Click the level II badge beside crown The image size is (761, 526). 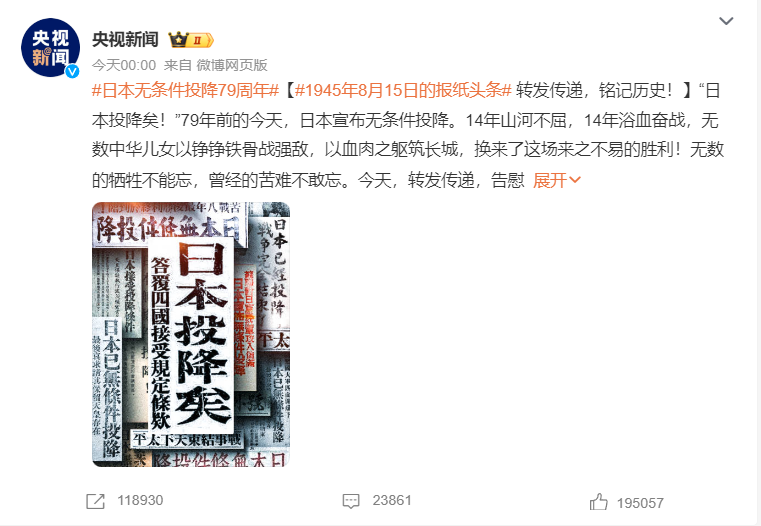pyautogui.click(x=201, y=40)
